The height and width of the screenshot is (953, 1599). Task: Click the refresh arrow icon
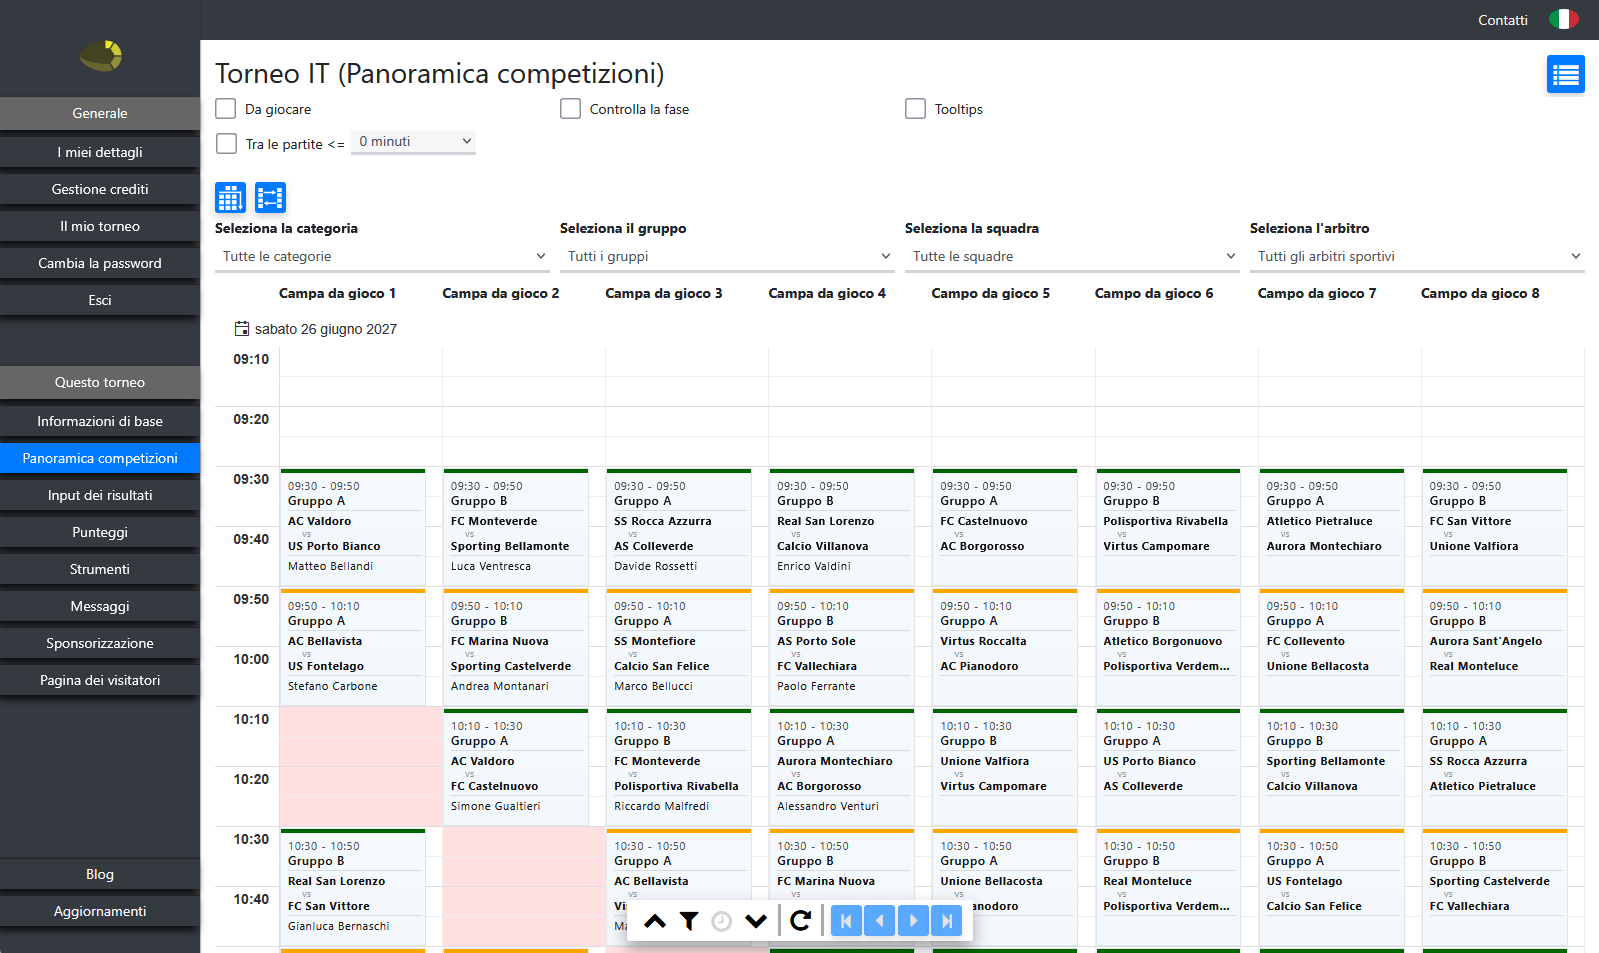pos(800,921)
